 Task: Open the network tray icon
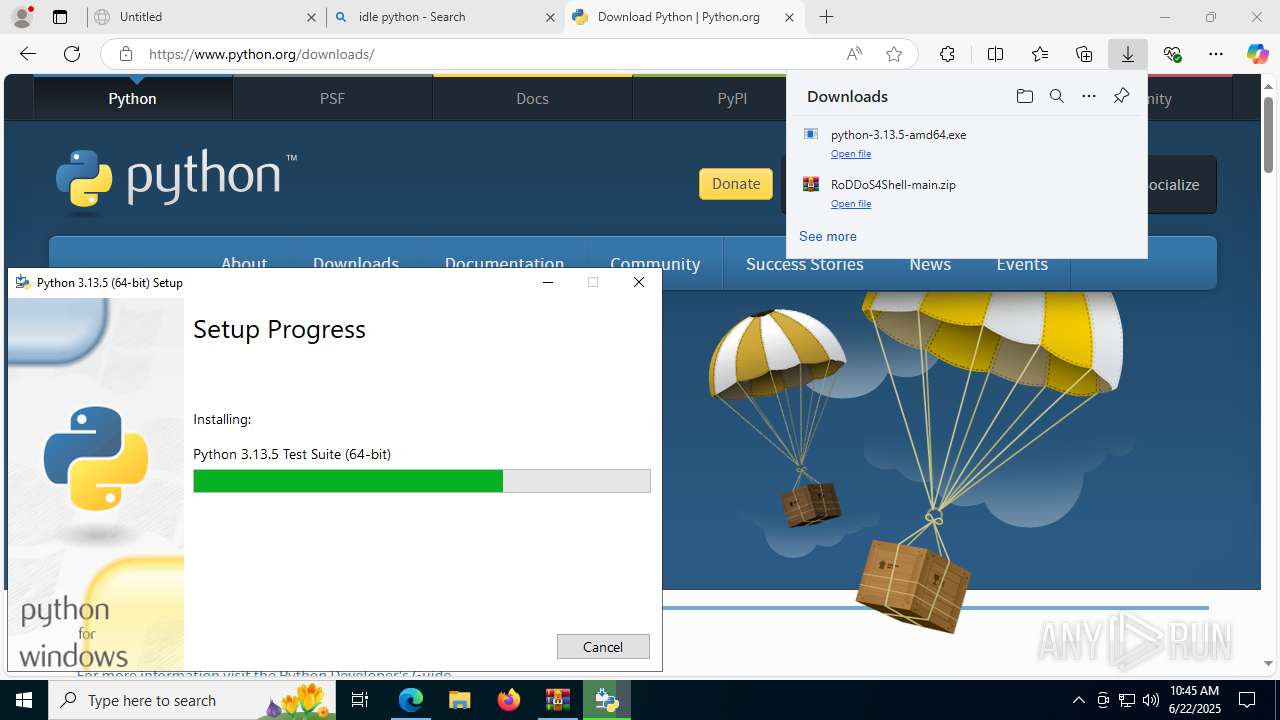1126,700
